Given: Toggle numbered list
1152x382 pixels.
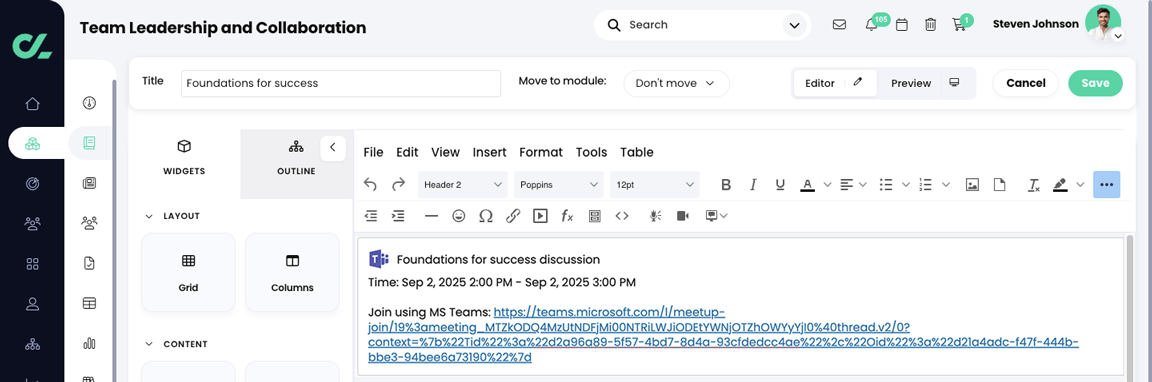Looking at the screenshot, I should (926, 184).
